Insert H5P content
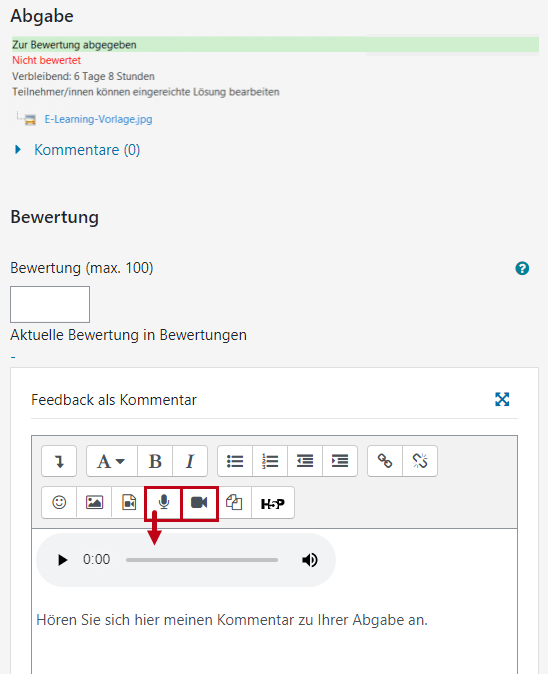The image size is (548, 674). point(273,502)
